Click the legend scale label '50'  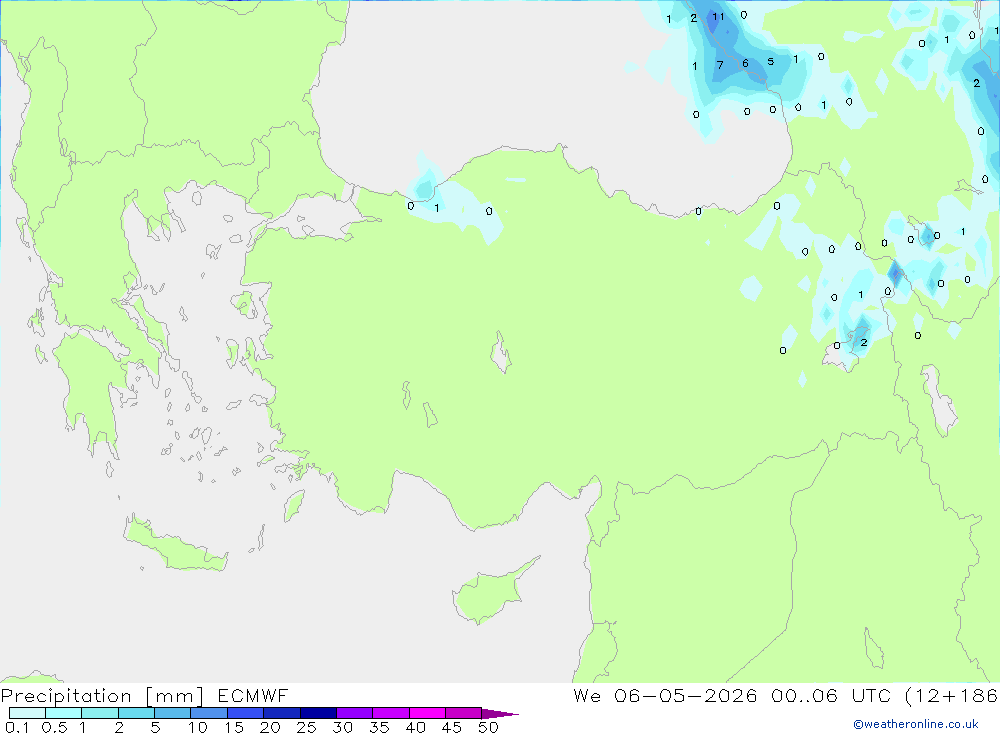pyautogui.click(x=488, y=727)
